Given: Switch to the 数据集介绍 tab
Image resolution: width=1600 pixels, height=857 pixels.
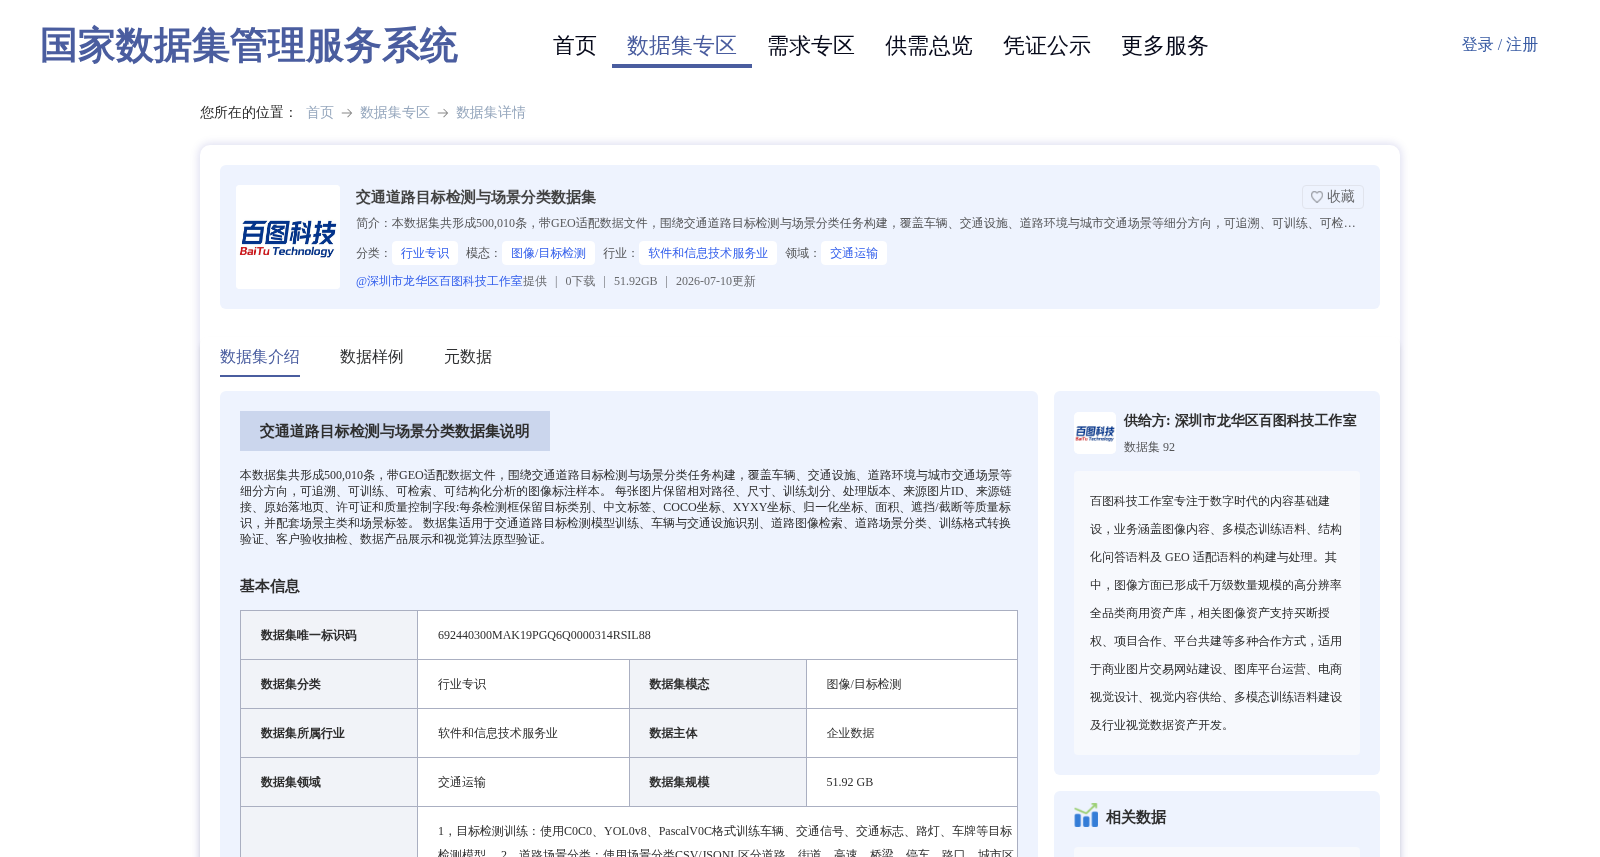Looking at the screenshot, I should pos(260,357).
